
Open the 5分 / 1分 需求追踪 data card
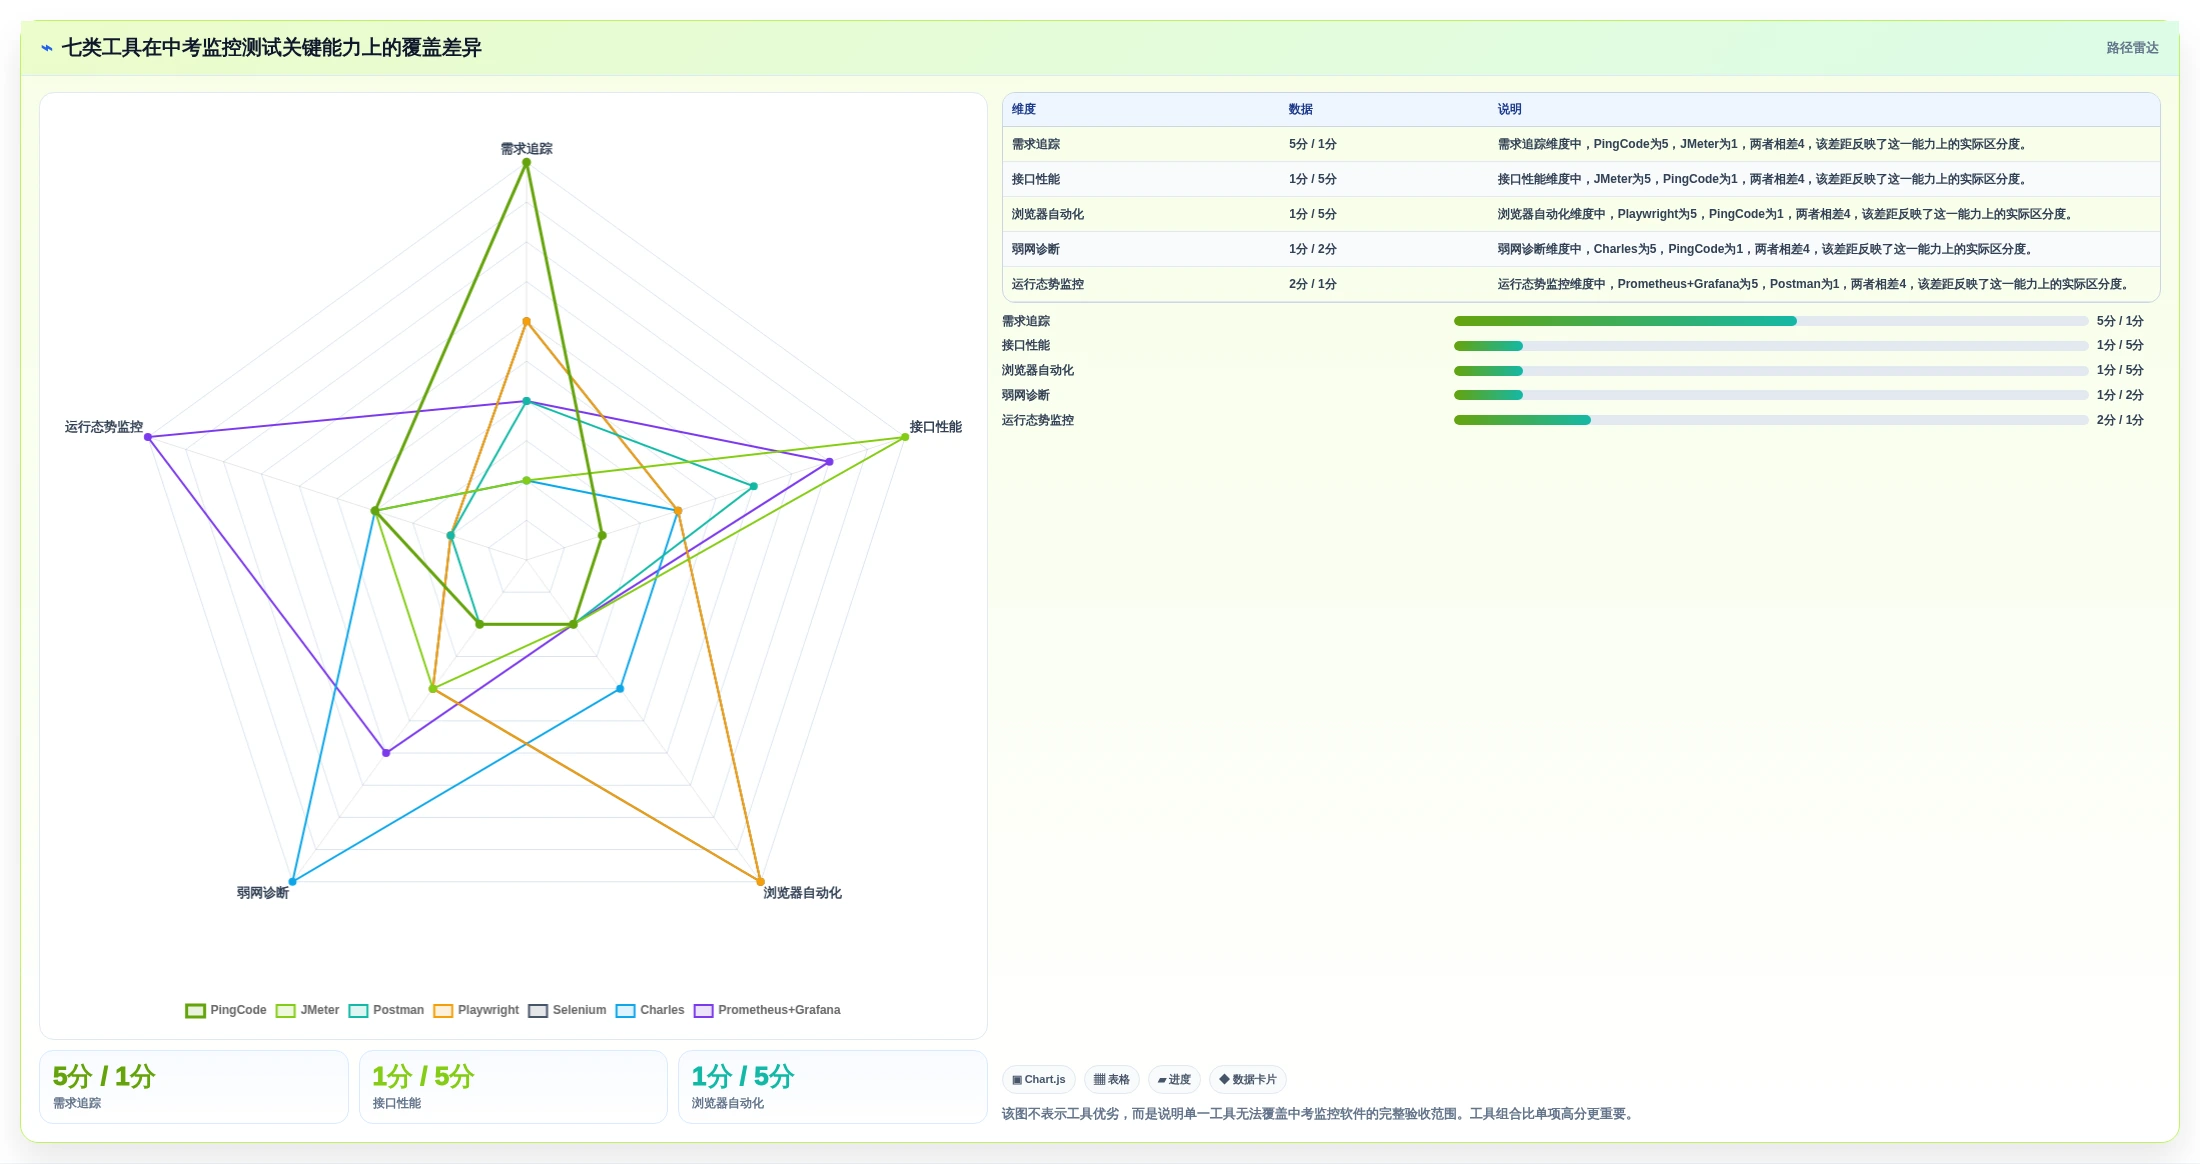pyautogui.click(x=194, y=1087)
